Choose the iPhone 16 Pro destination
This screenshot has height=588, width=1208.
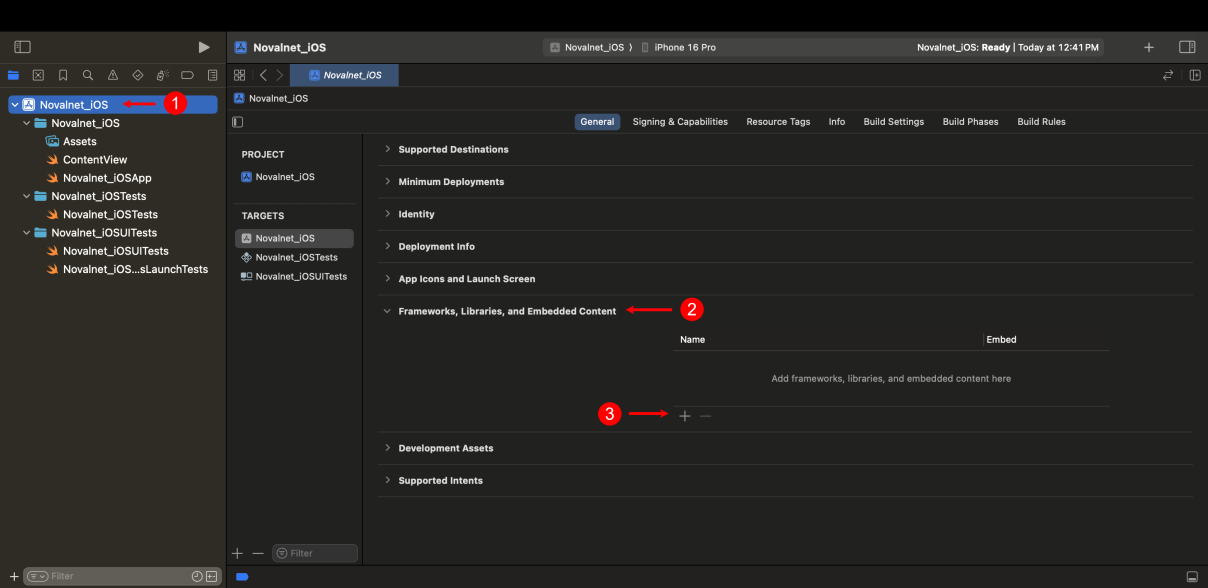click(684, 47)
